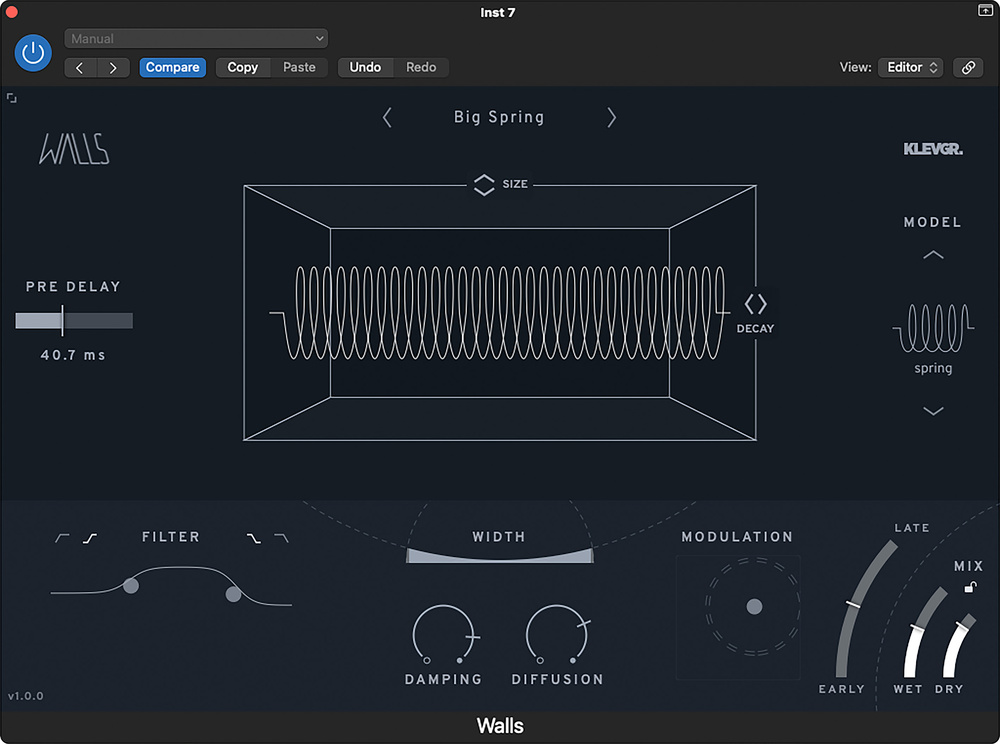Toggle the MIX lock icon

968,588
